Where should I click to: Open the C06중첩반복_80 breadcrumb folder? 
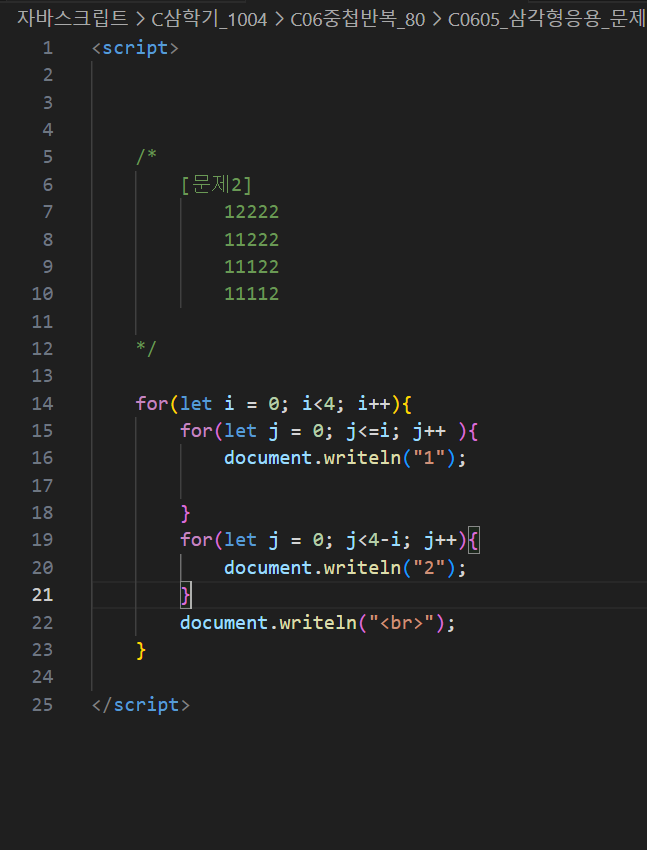(358, 19)
